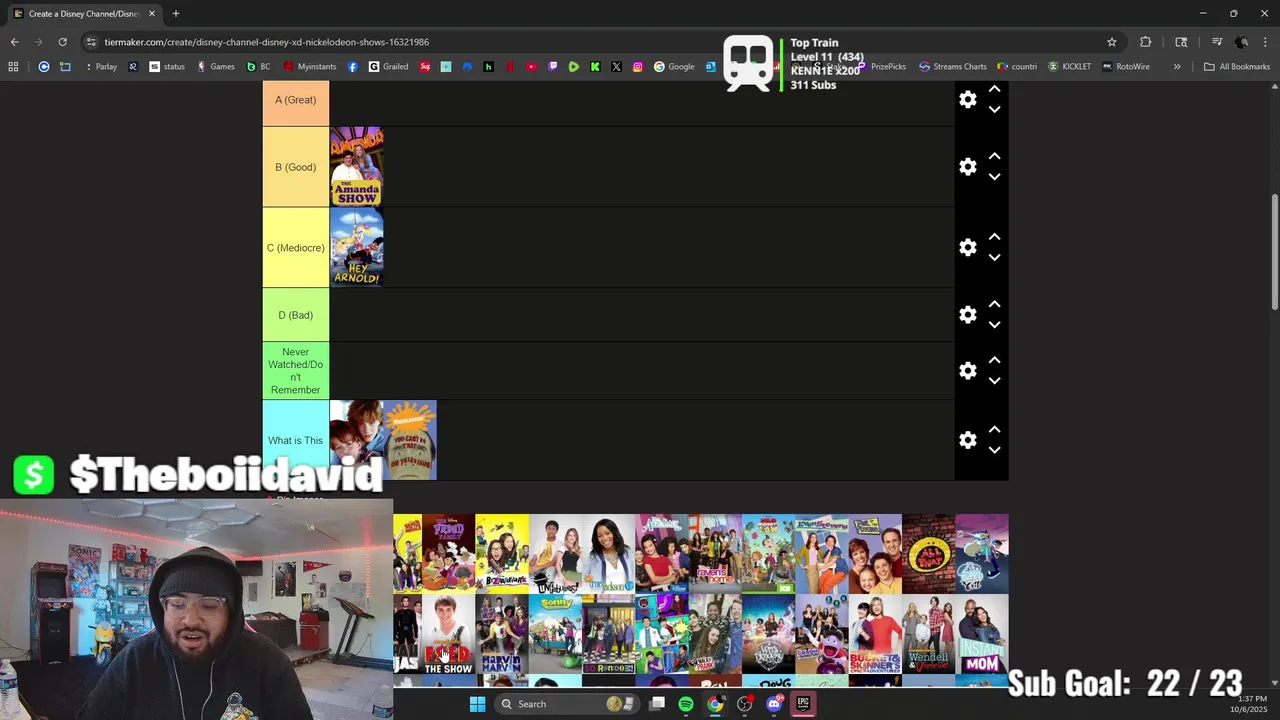
Task: Move the D (Bad) row down
Action: coord(994,325)
